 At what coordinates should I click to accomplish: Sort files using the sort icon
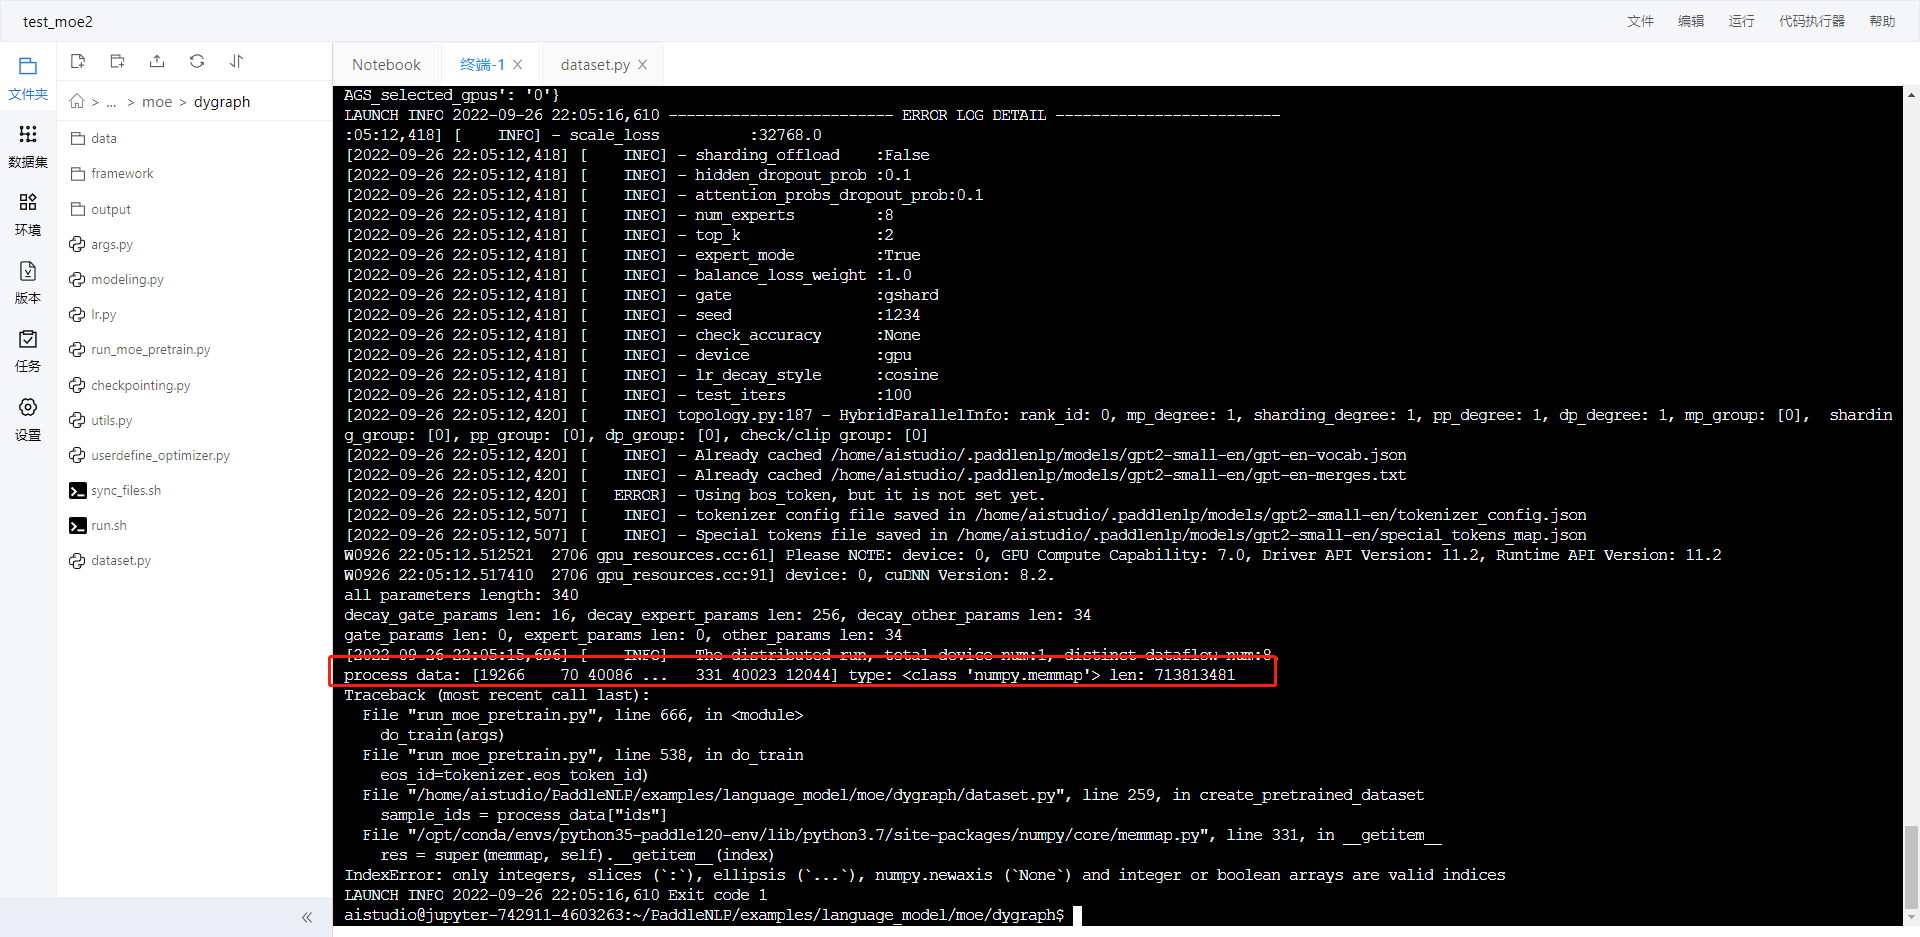[x=236, y=61]
